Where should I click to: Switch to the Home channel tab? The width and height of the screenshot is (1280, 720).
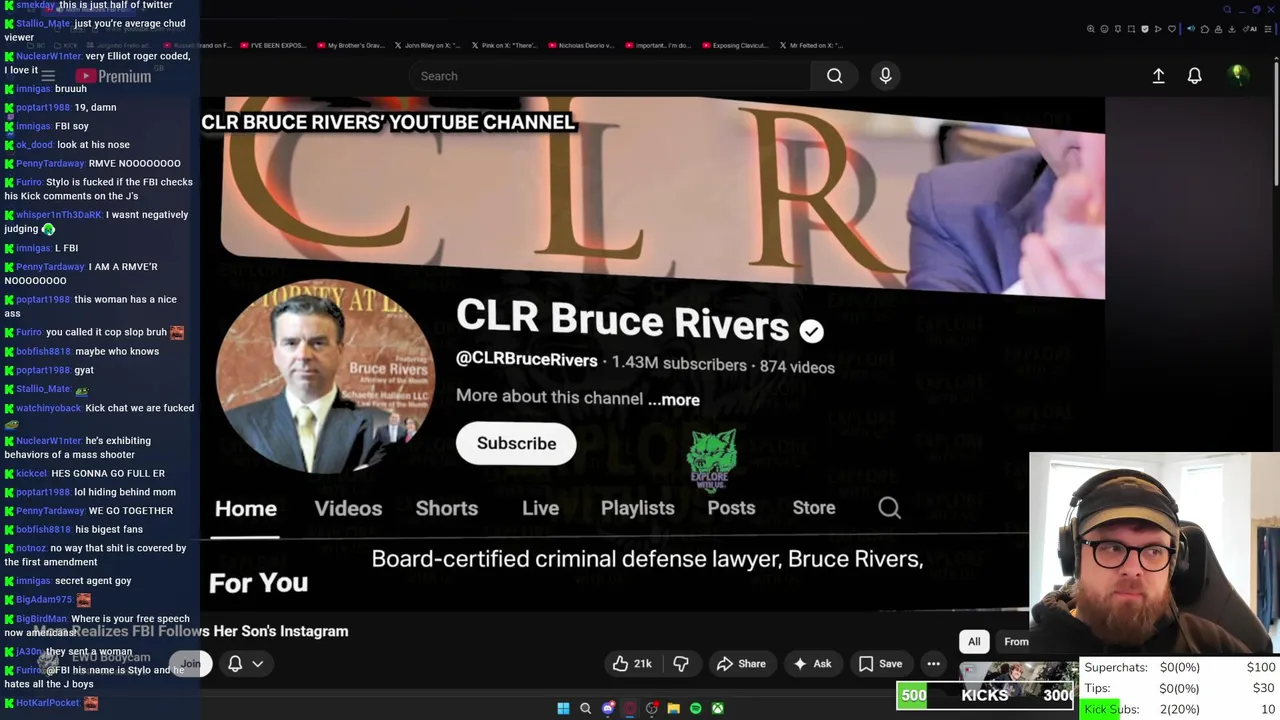245,508
